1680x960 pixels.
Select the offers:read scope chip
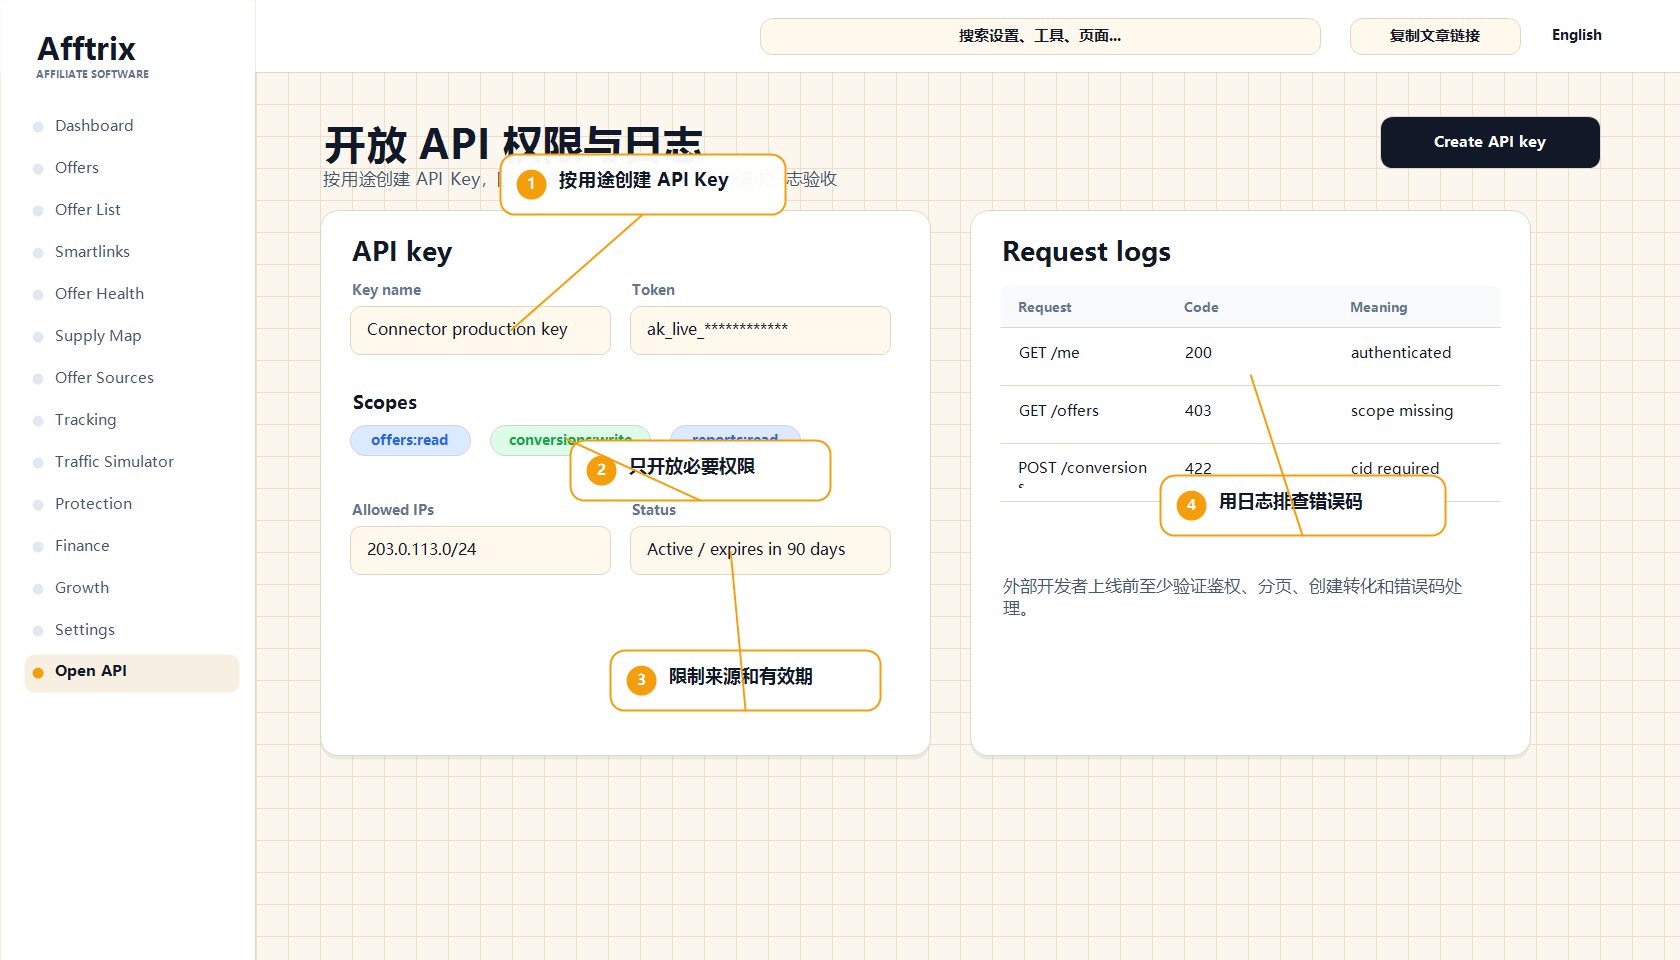[x=410, y=440]
